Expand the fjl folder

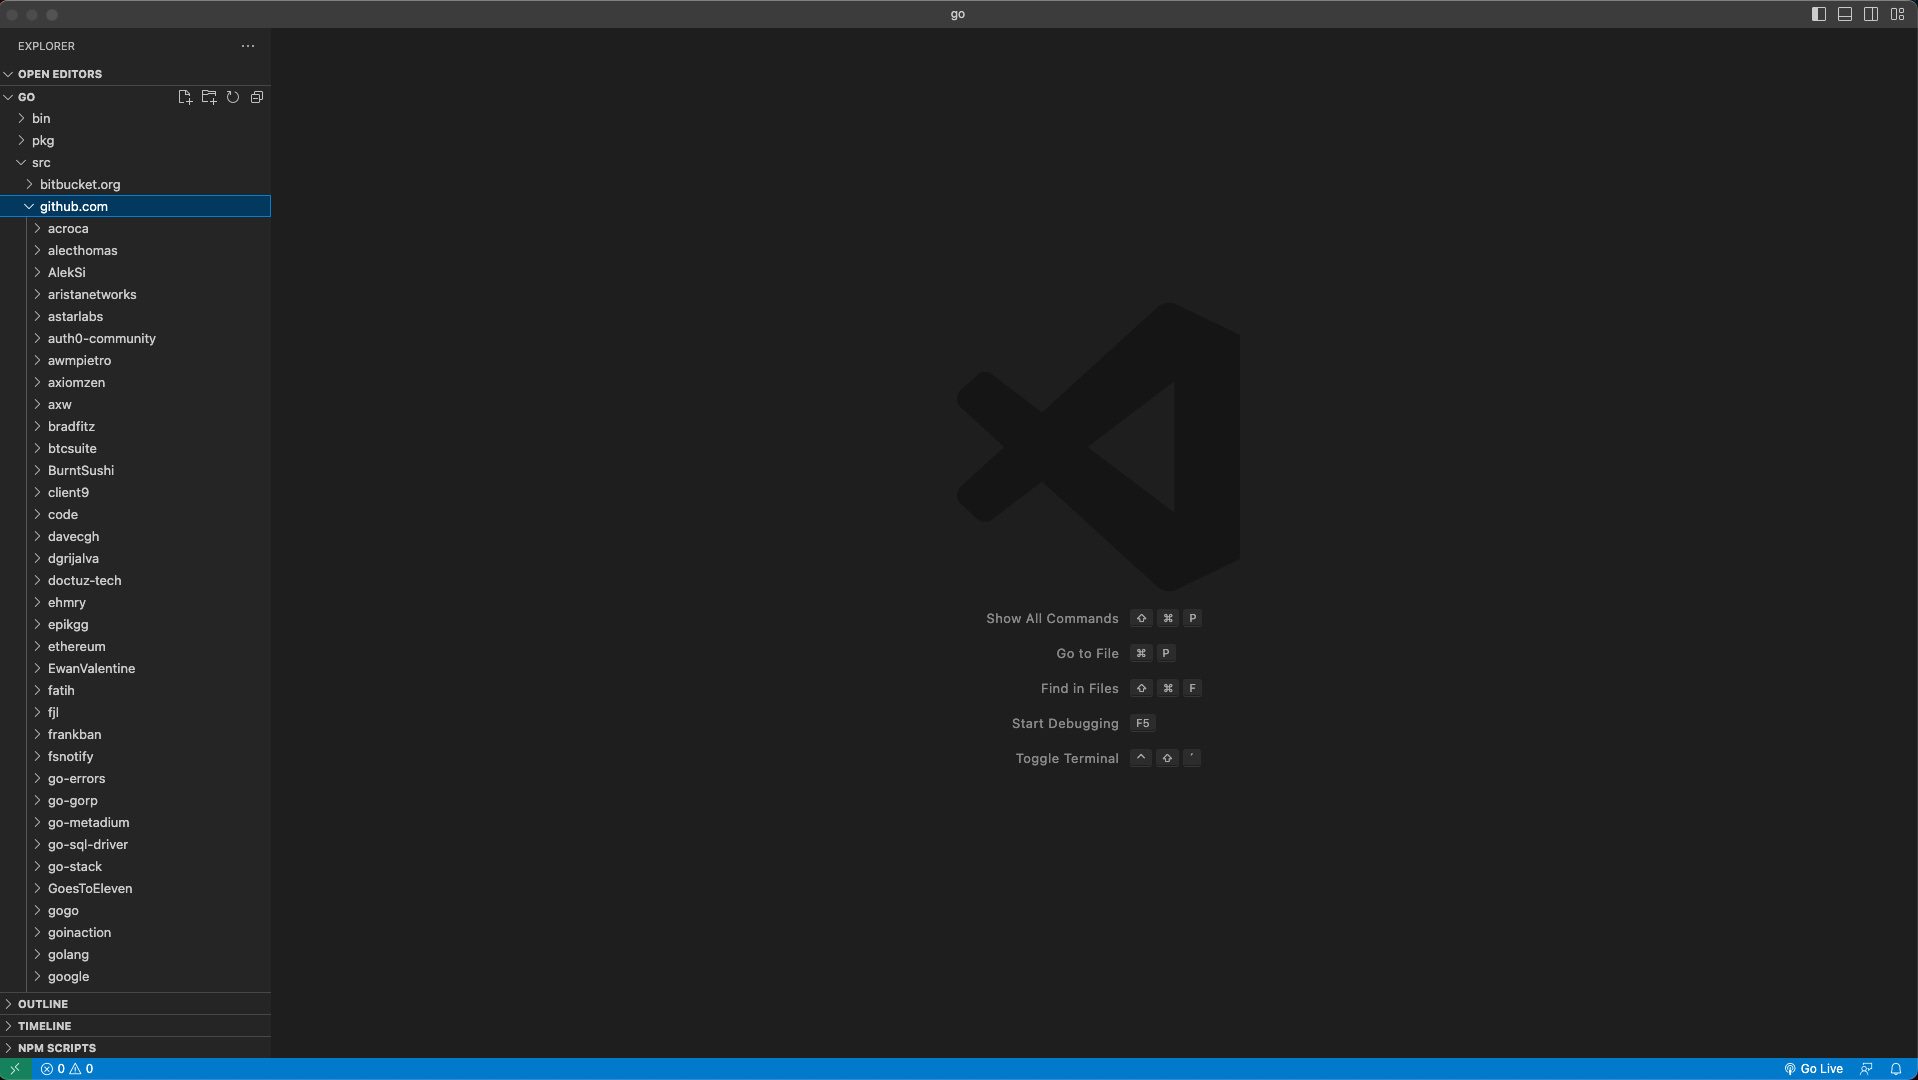point(135,712)
